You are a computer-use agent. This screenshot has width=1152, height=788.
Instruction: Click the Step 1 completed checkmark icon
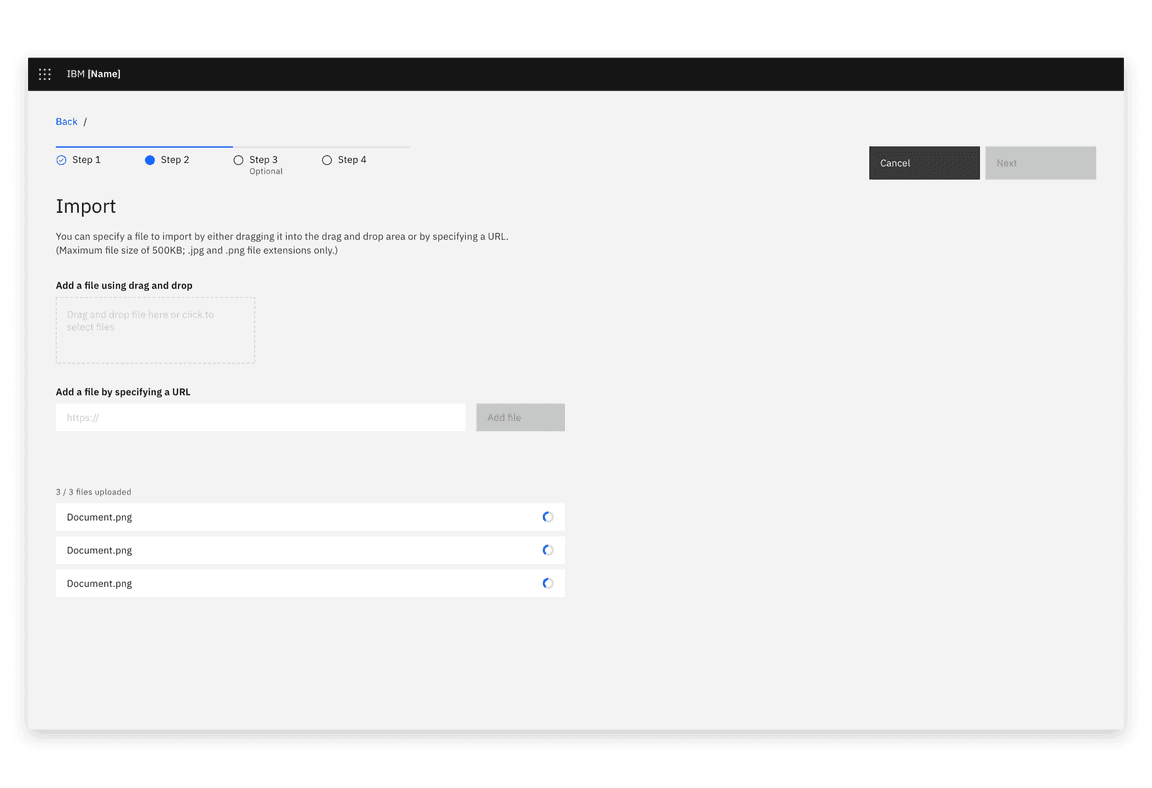click(x=60, y=159)
